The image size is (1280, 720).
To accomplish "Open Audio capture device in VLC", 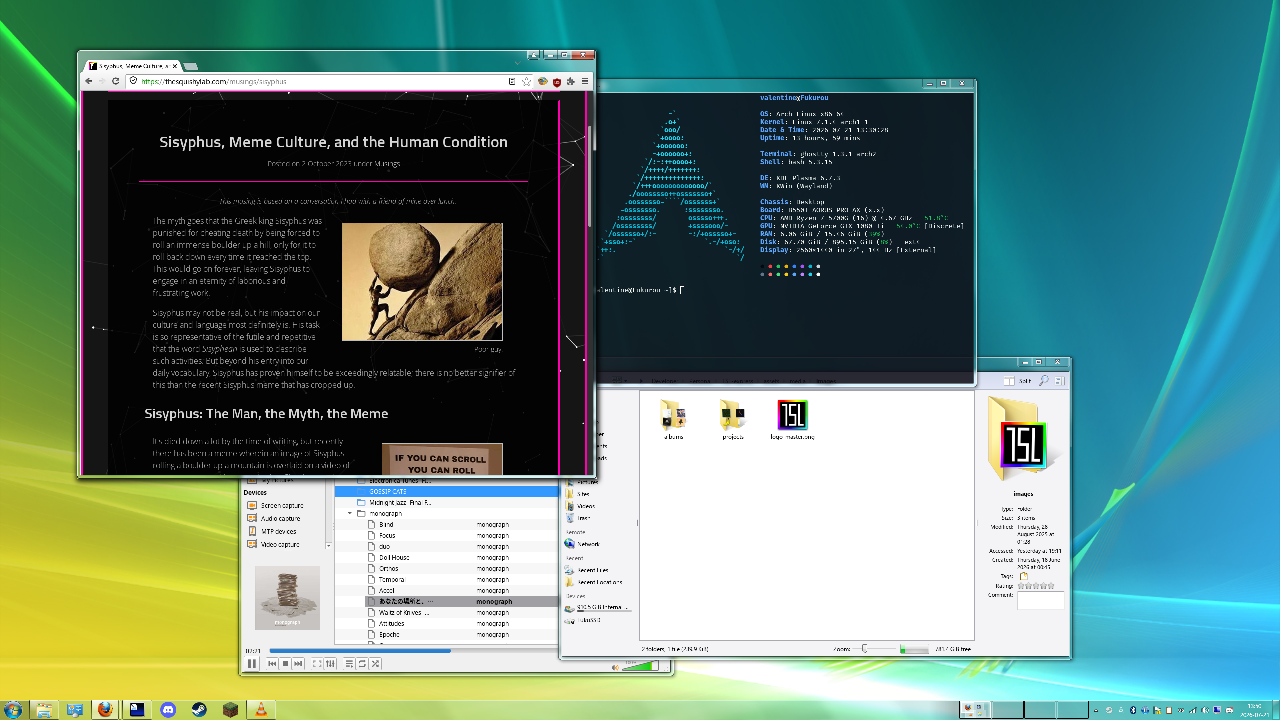I will (273, 518).
